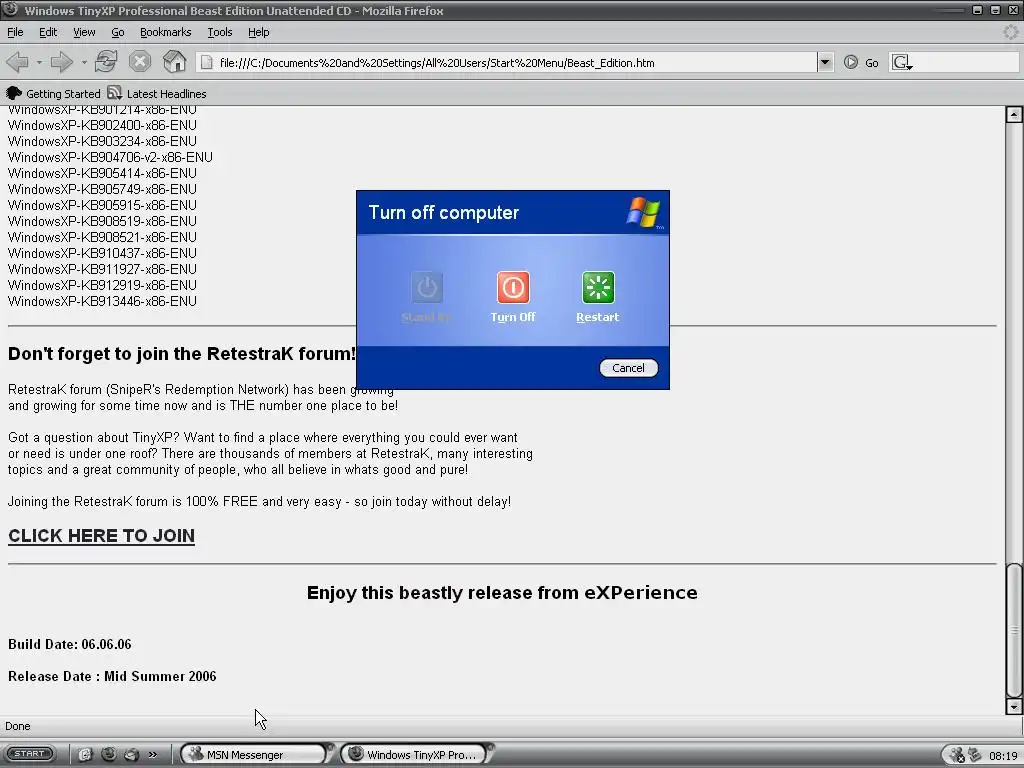Click the vertical scrollbar down arrow
Viewport: 1024px width, 768px height.
pos(1014,707)
